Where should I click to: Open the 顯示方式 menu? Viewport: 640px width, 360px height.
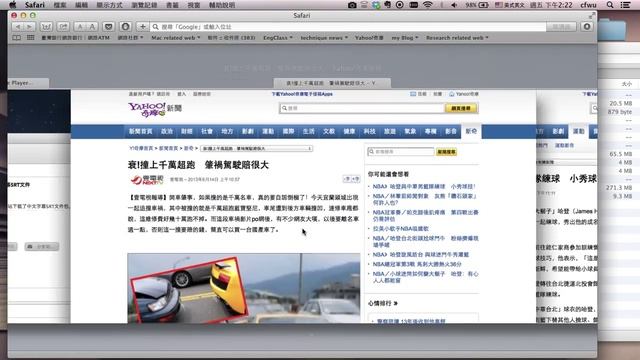pos(109,5)
